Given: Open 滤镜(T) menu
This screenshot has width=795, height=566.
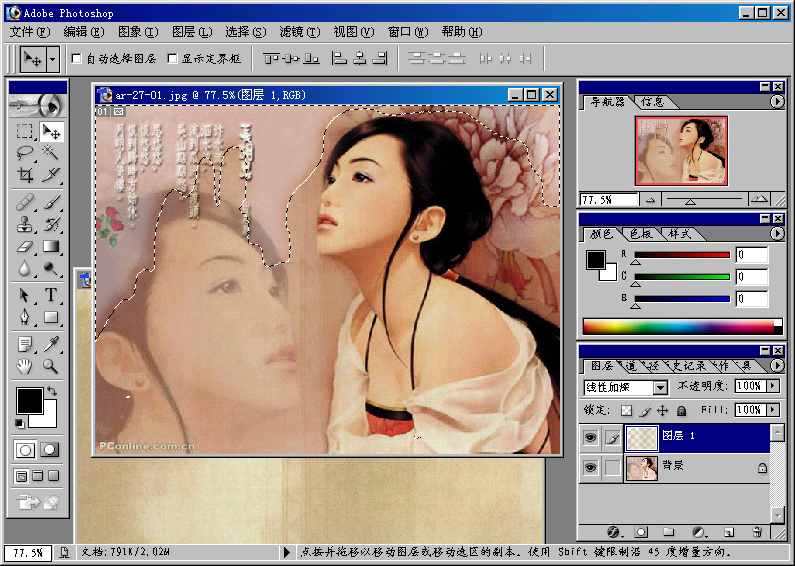Looking at the screenshot, I should pyautogui.click(x=300, y=32).
